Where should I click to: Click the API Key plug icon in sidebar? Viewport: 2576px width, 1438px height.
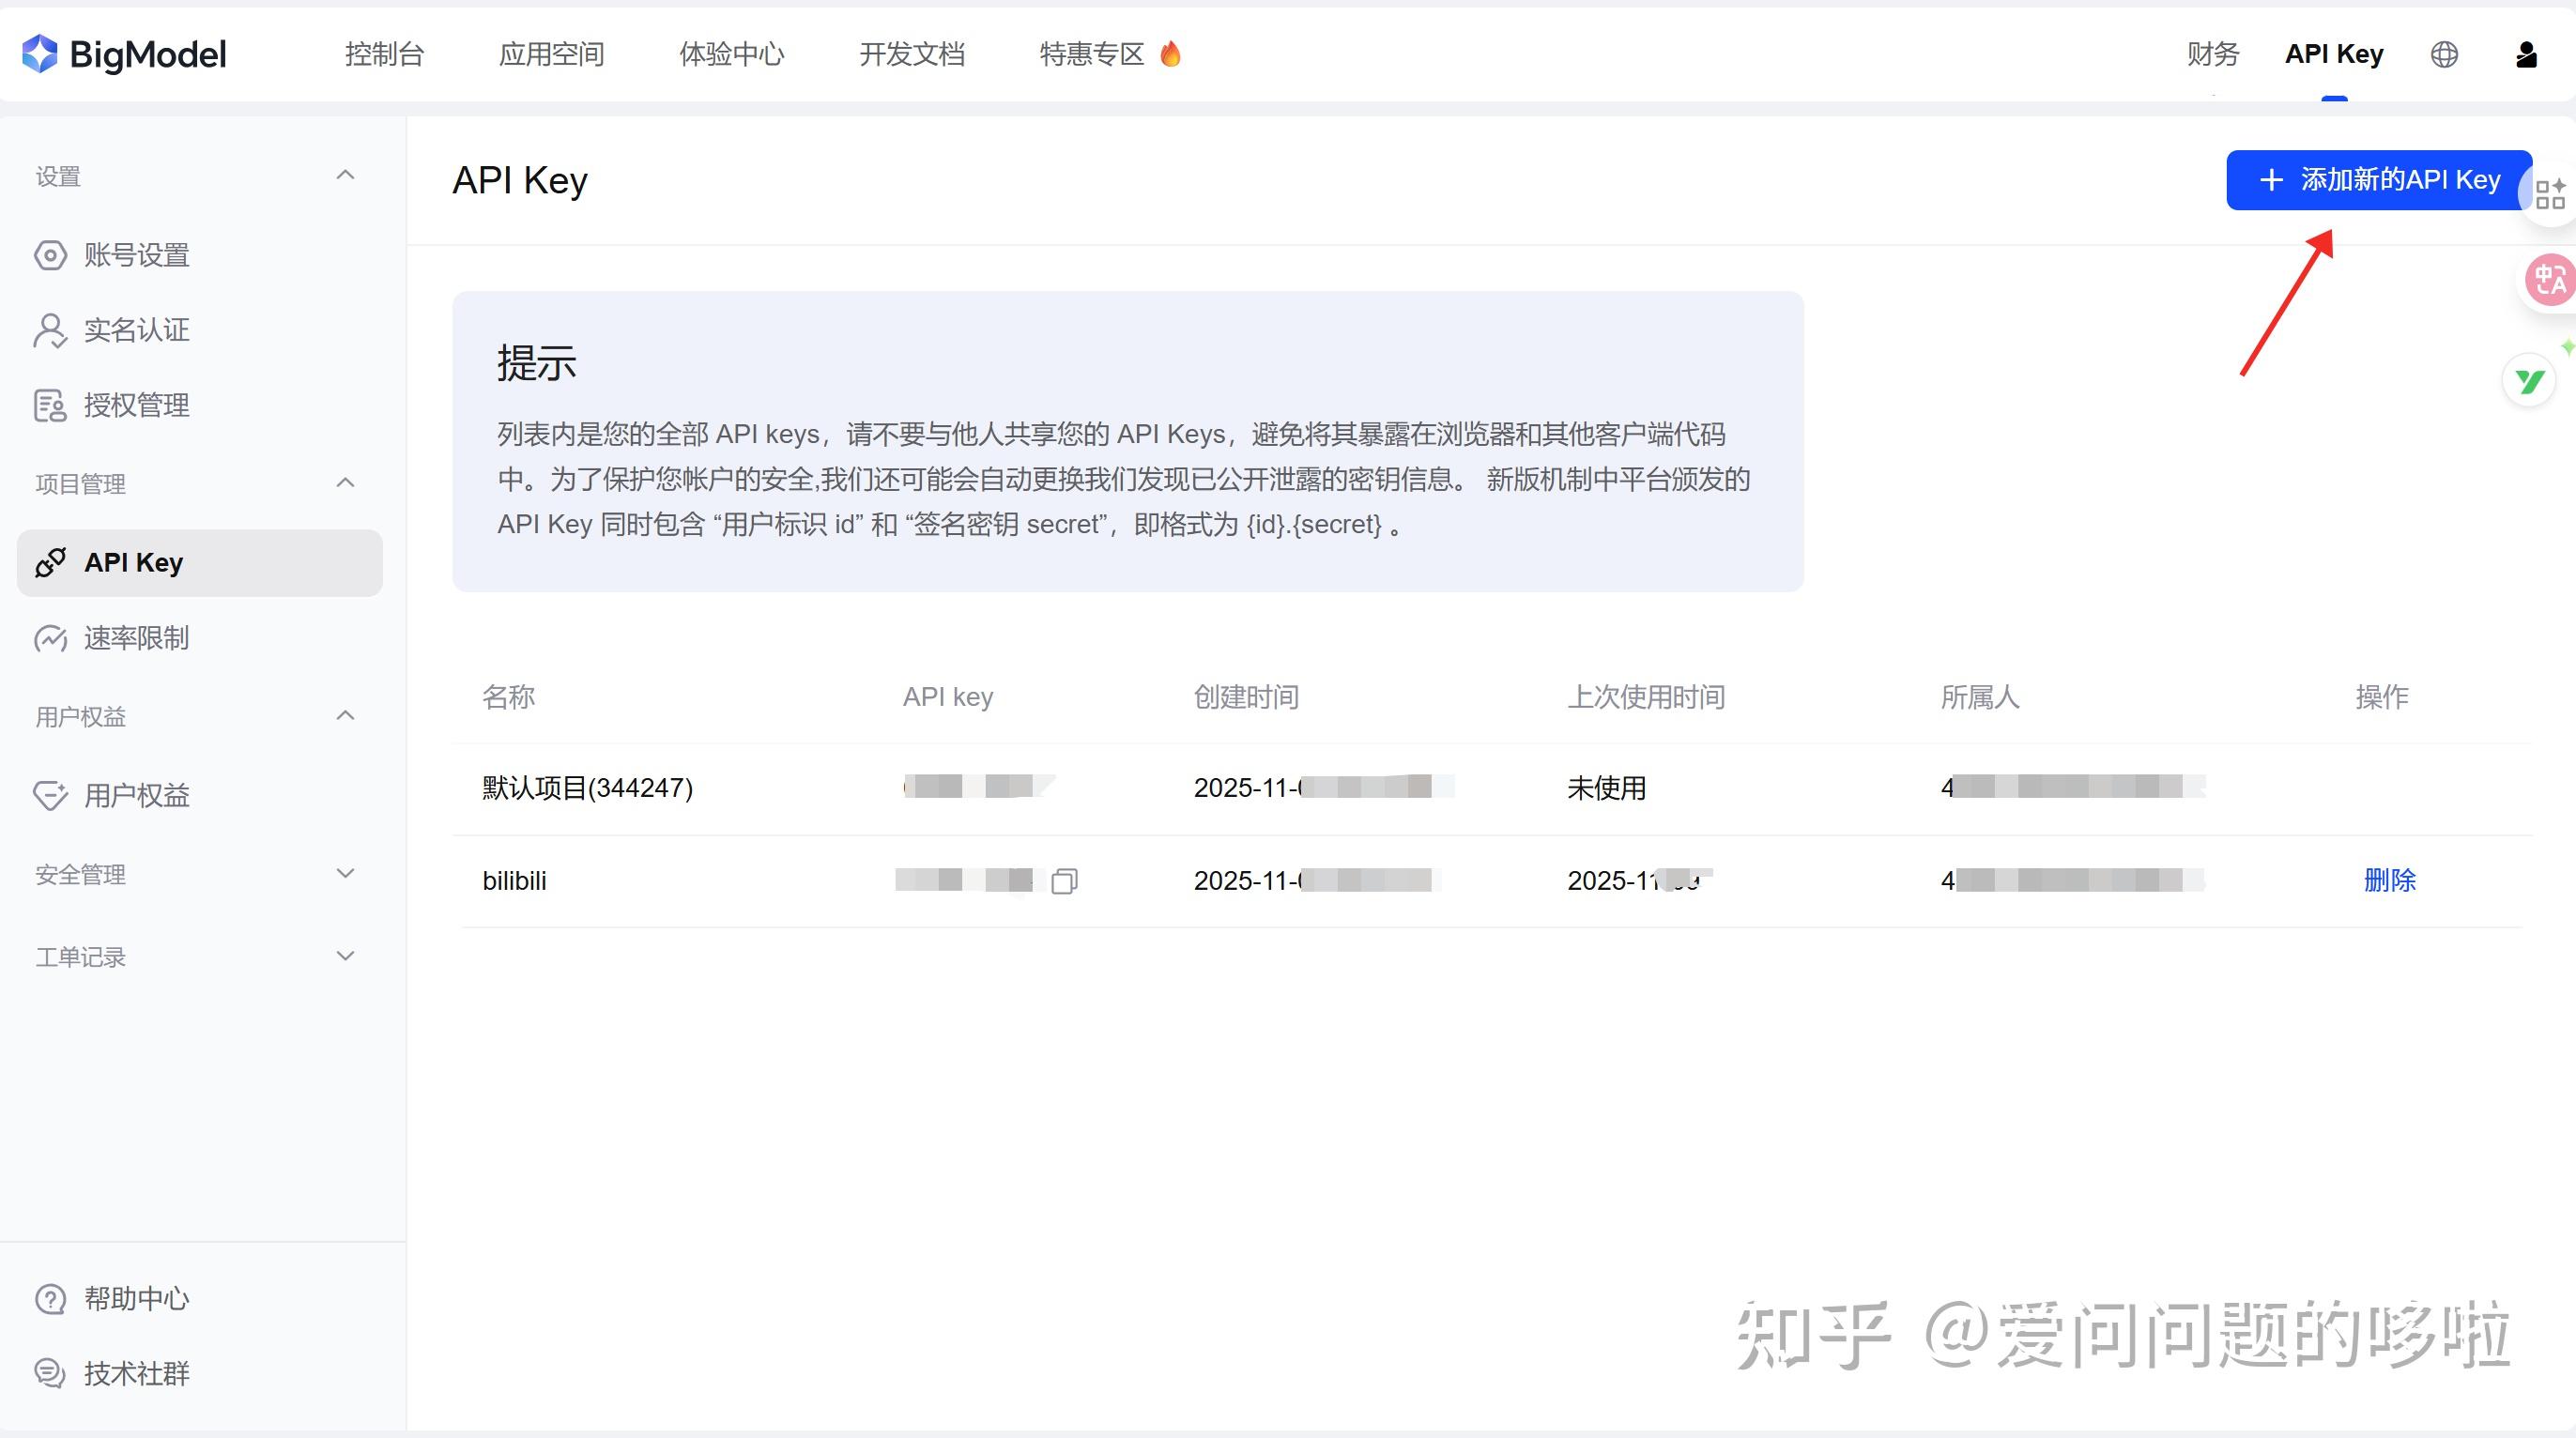click(x=50, y=563)
